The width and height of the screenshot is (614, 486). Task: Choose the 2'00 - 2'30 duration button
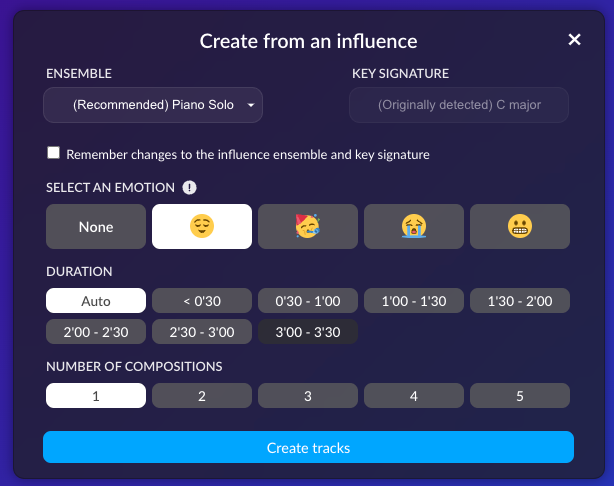[x=96, y=332]
